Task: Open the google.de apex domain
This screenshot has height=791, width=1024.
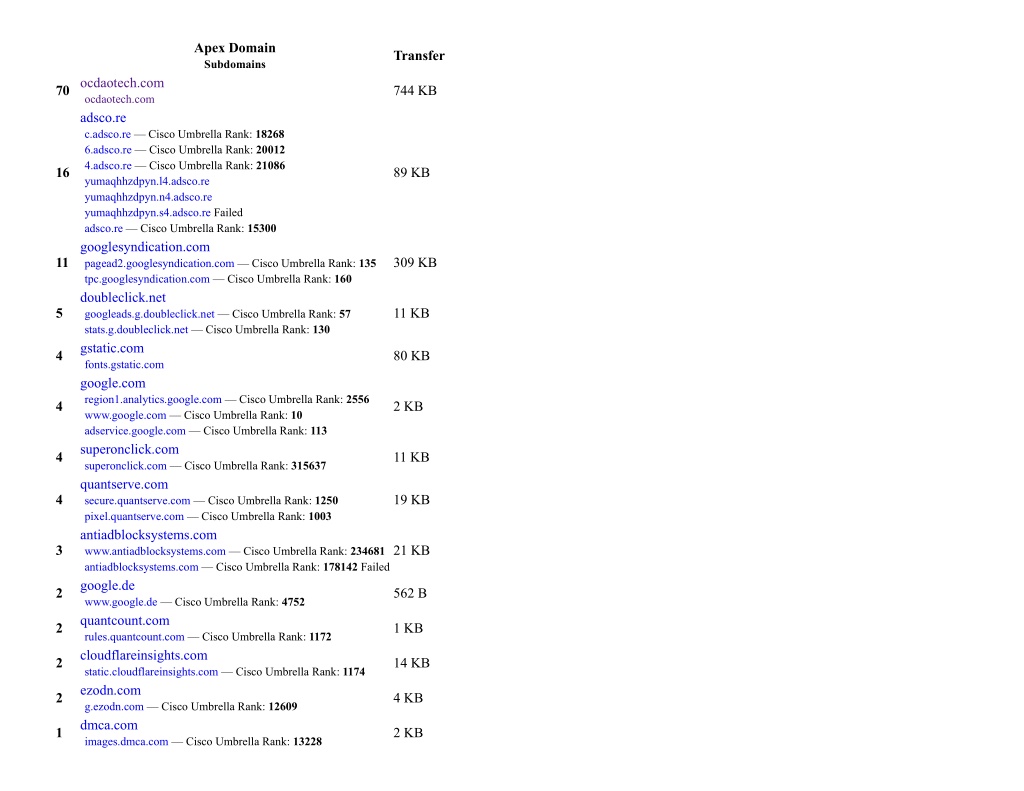Action: [107, 585]
